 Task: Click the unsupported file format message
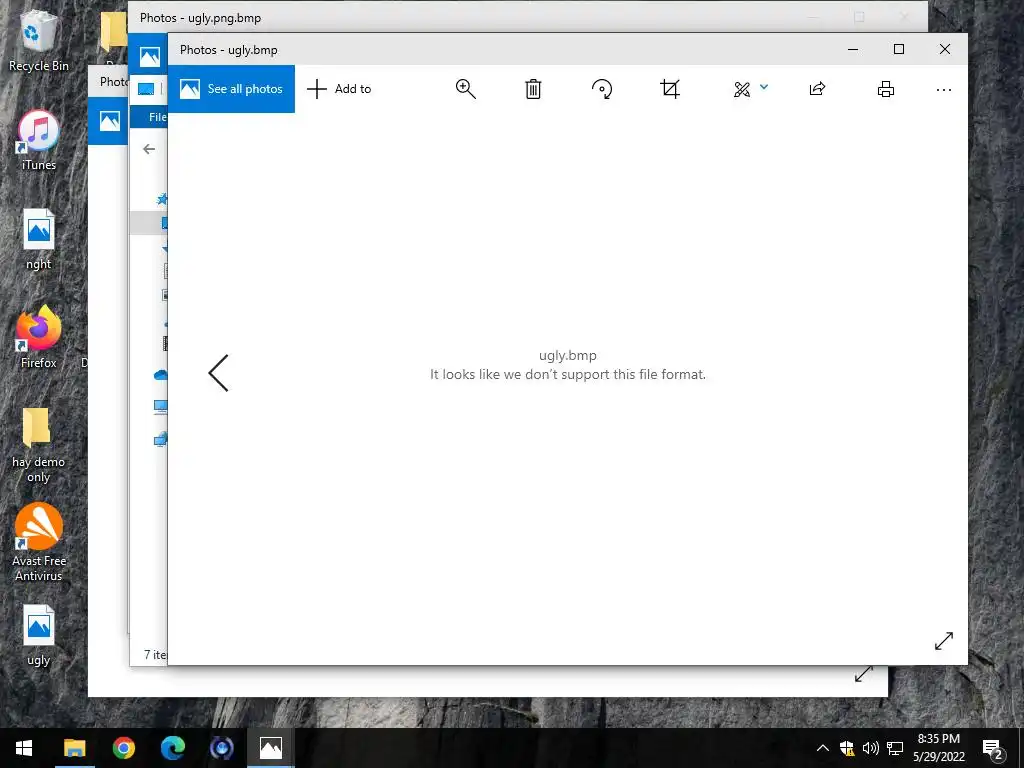click(568, 374)
